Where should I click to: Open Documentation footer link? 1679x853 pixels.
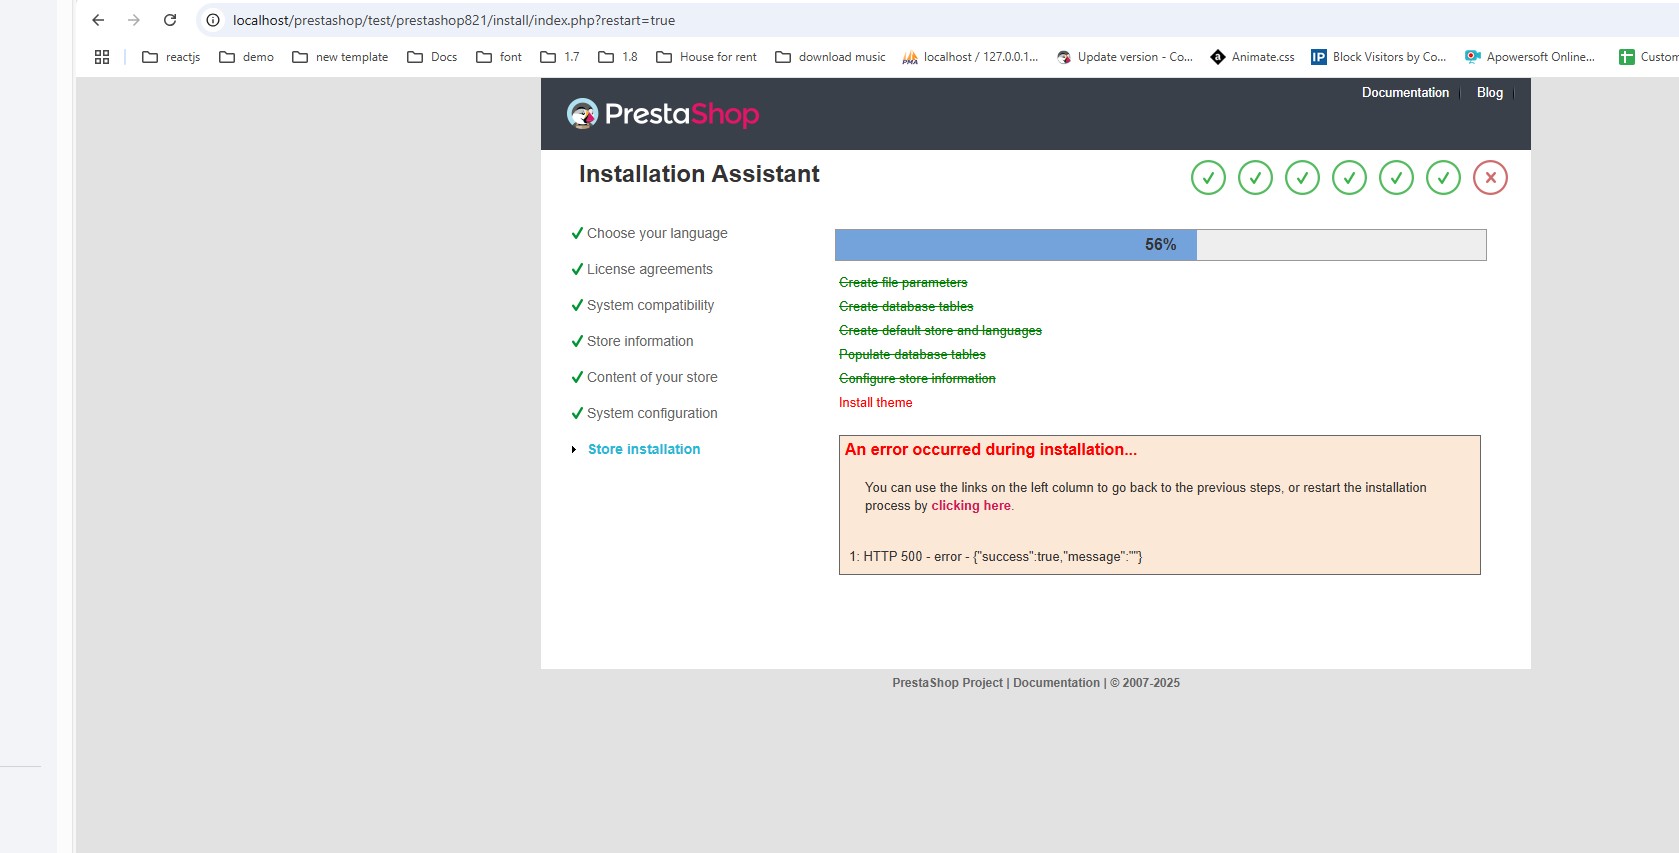(1056, 683)
